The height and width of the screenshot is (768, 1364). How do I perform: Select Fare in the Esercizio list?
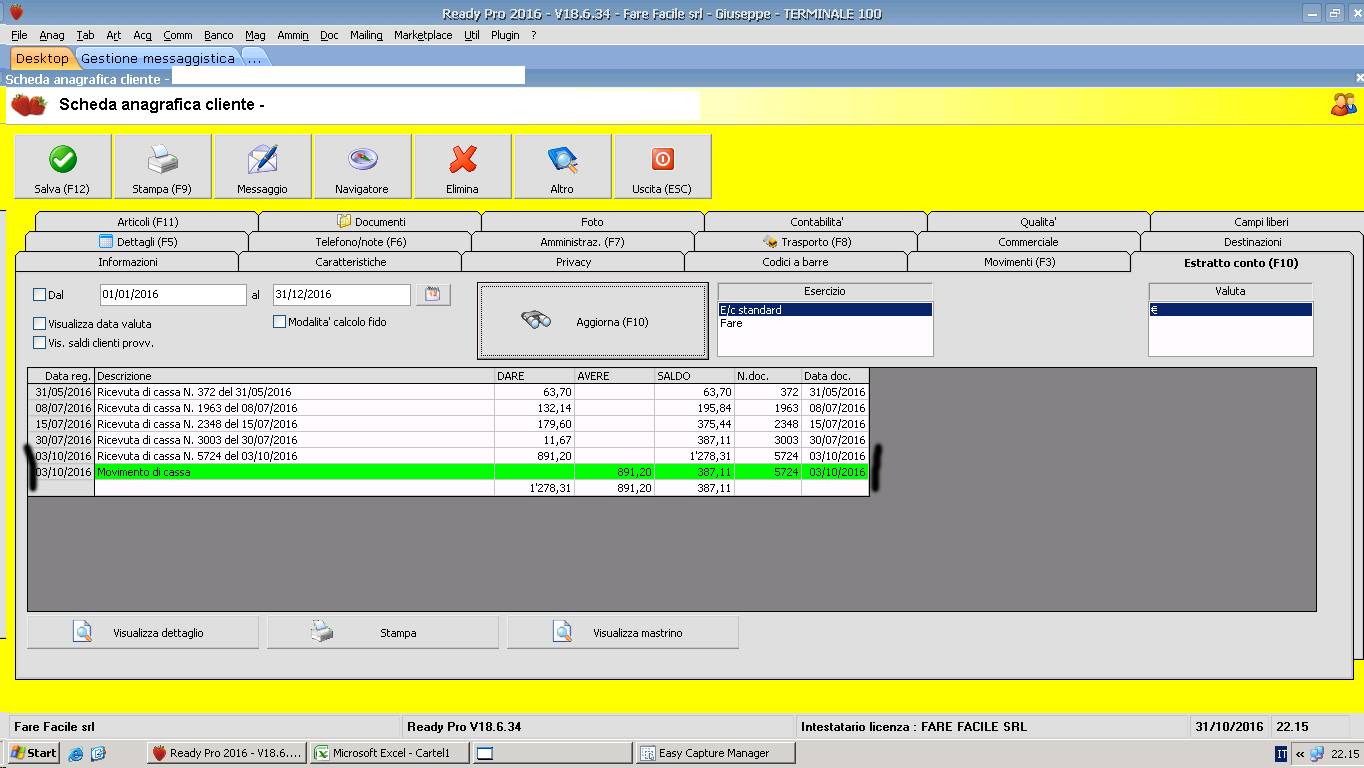point(732,324)
